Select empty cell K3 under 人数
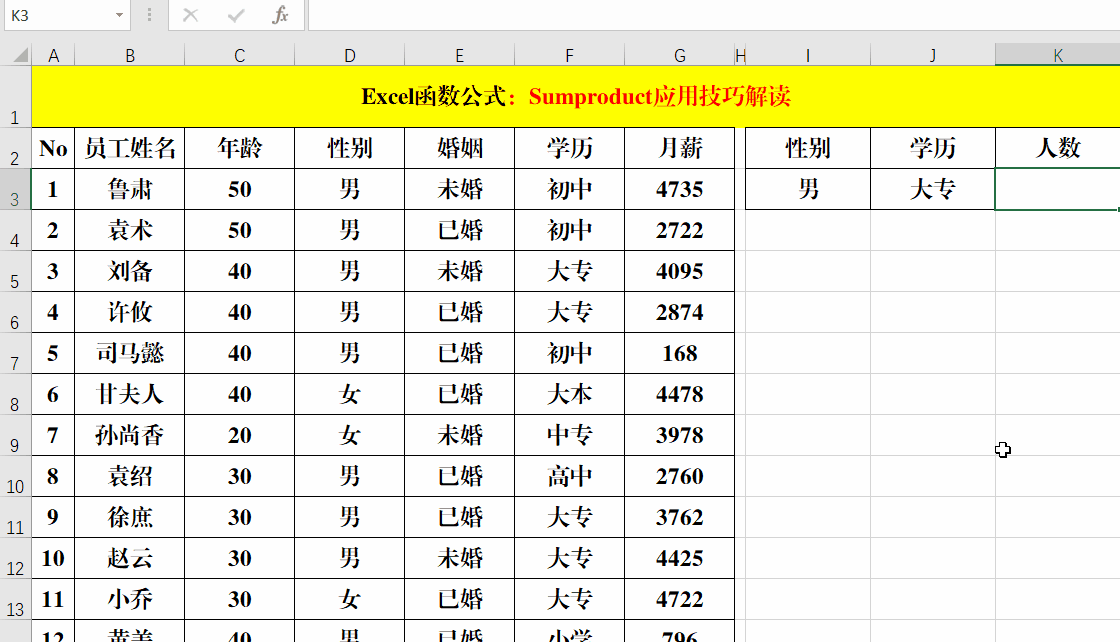The height and width of the screenshot is (642, 1120). (1058, 189)
